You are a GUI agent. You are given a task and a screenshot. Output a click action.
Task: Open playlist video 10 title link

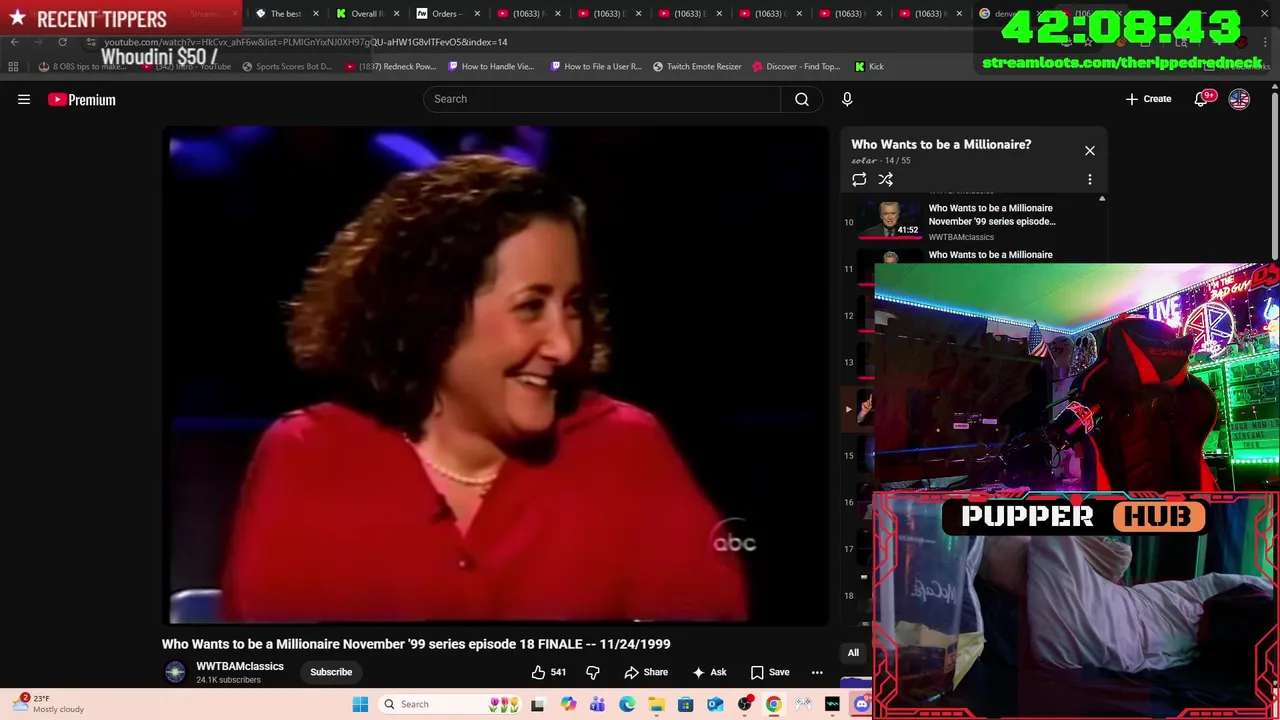click(x=992, y=215)
